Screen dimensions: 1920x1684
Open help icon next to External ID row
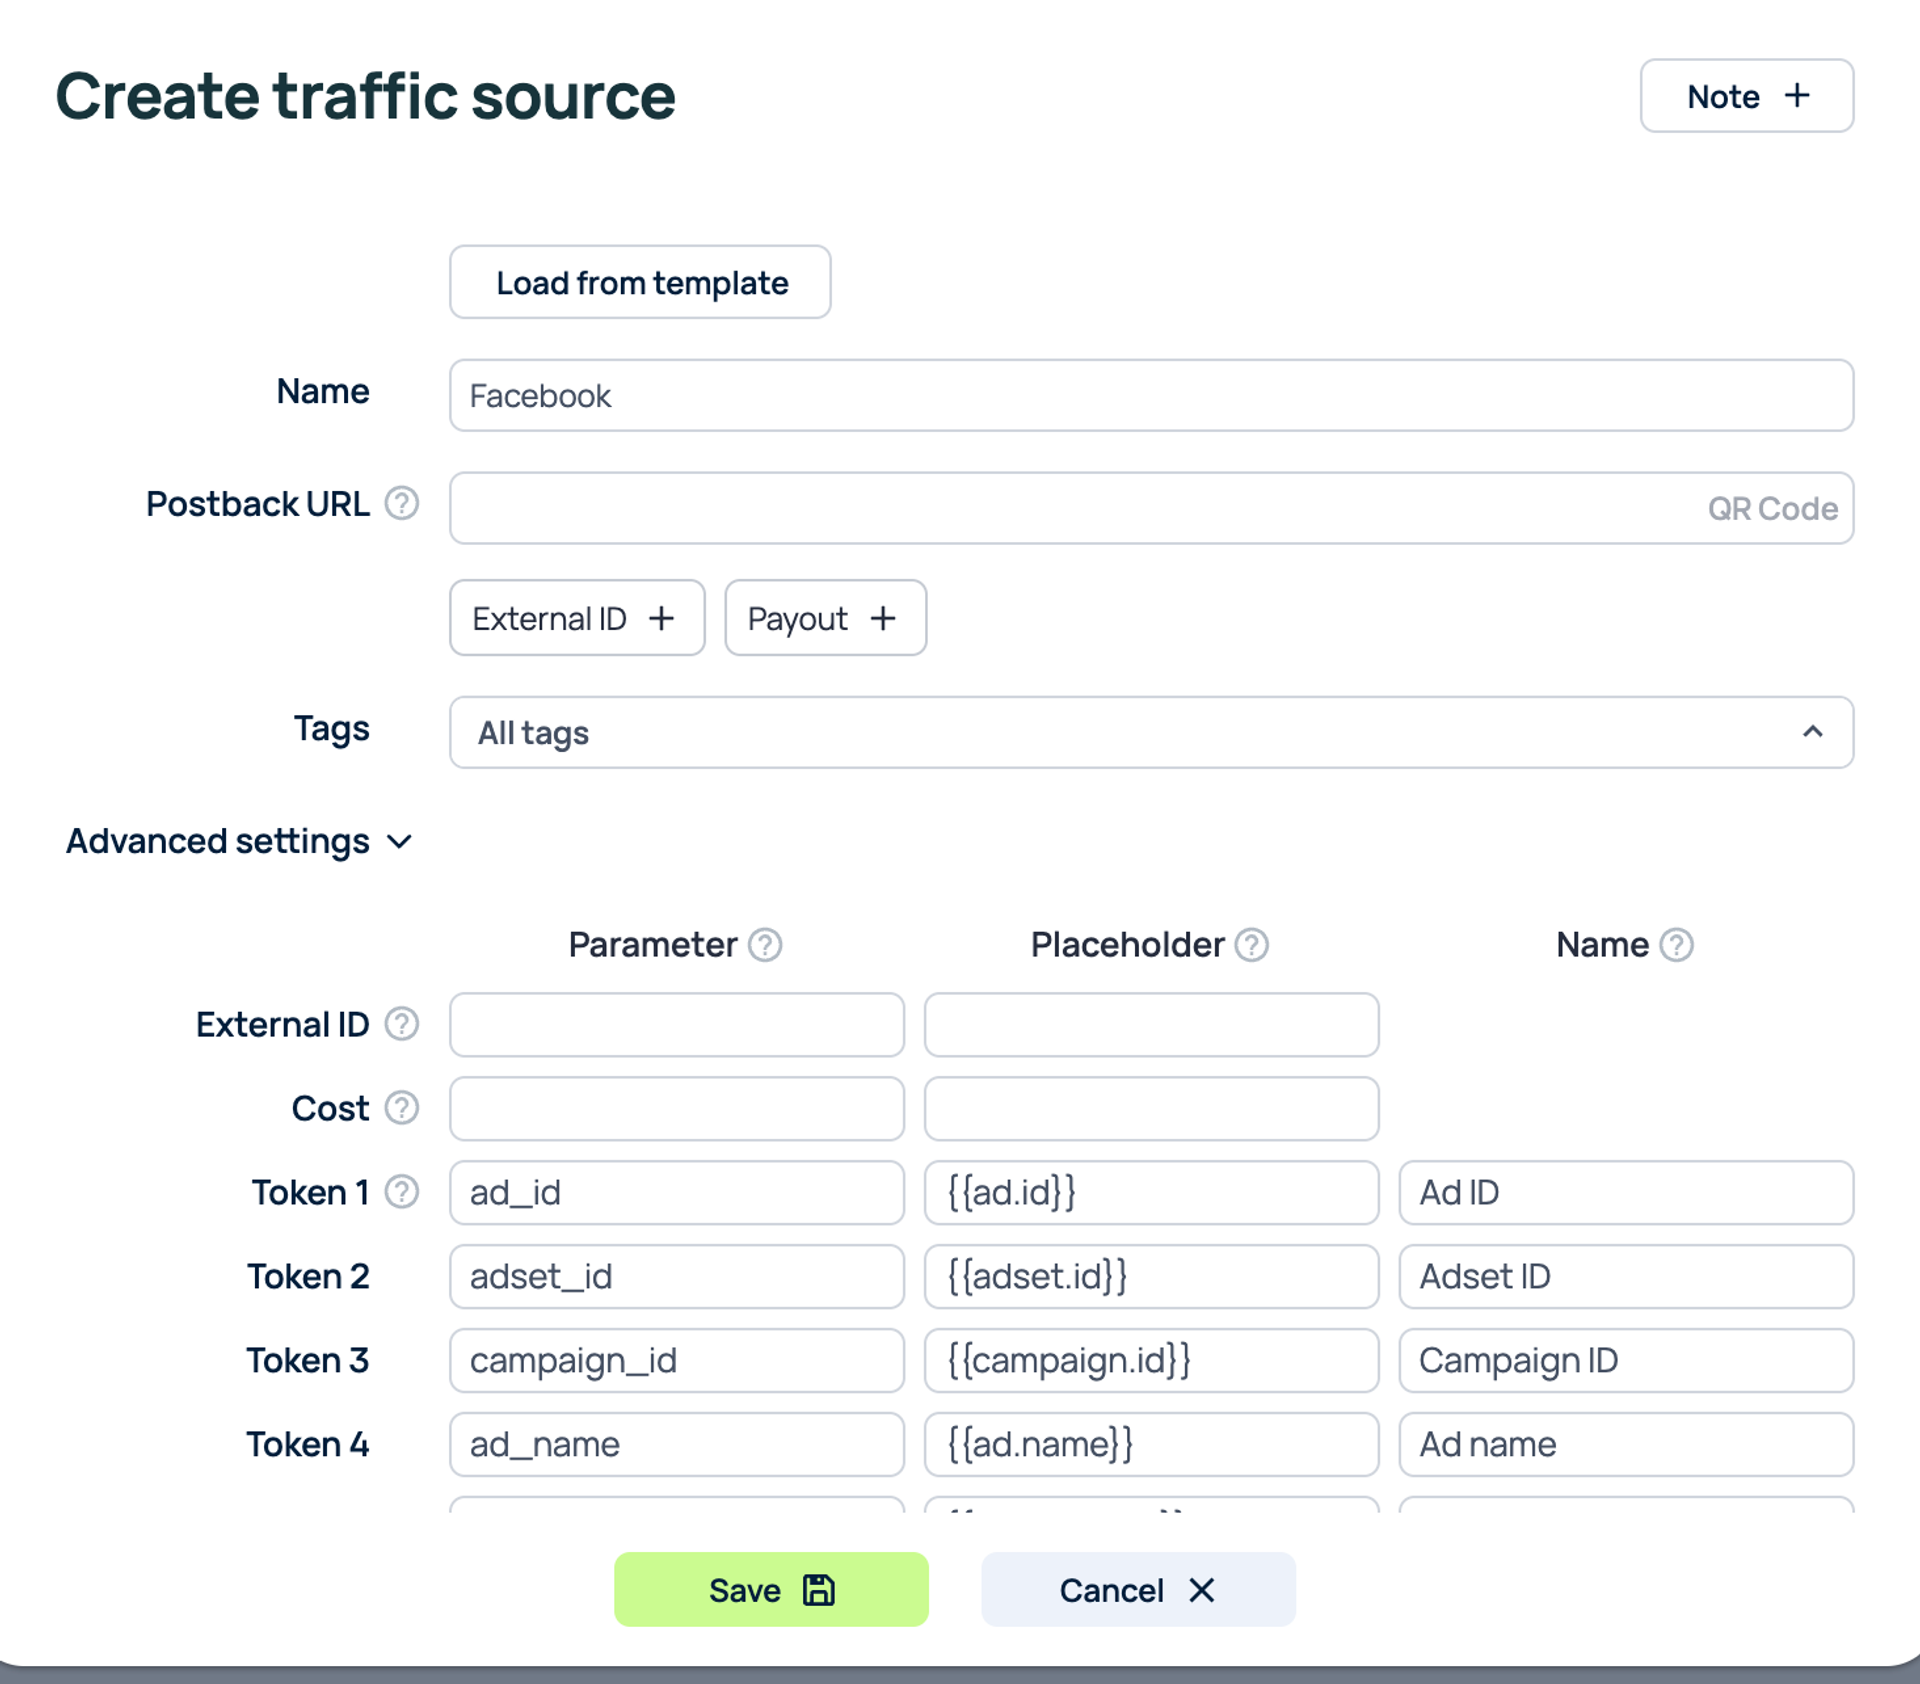click(402, 1024)
